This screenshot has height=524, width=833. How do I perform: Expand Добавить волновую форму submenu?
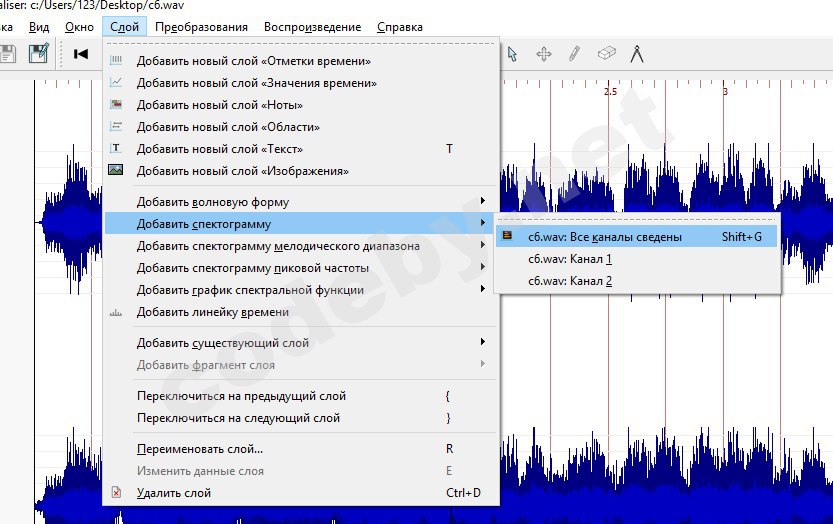(301, 202)
